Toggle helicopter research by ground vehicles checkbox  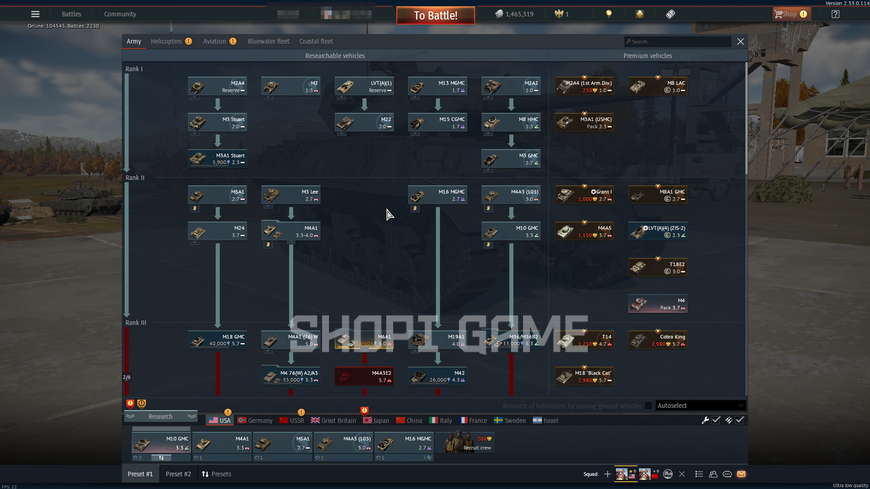[648, 406]
